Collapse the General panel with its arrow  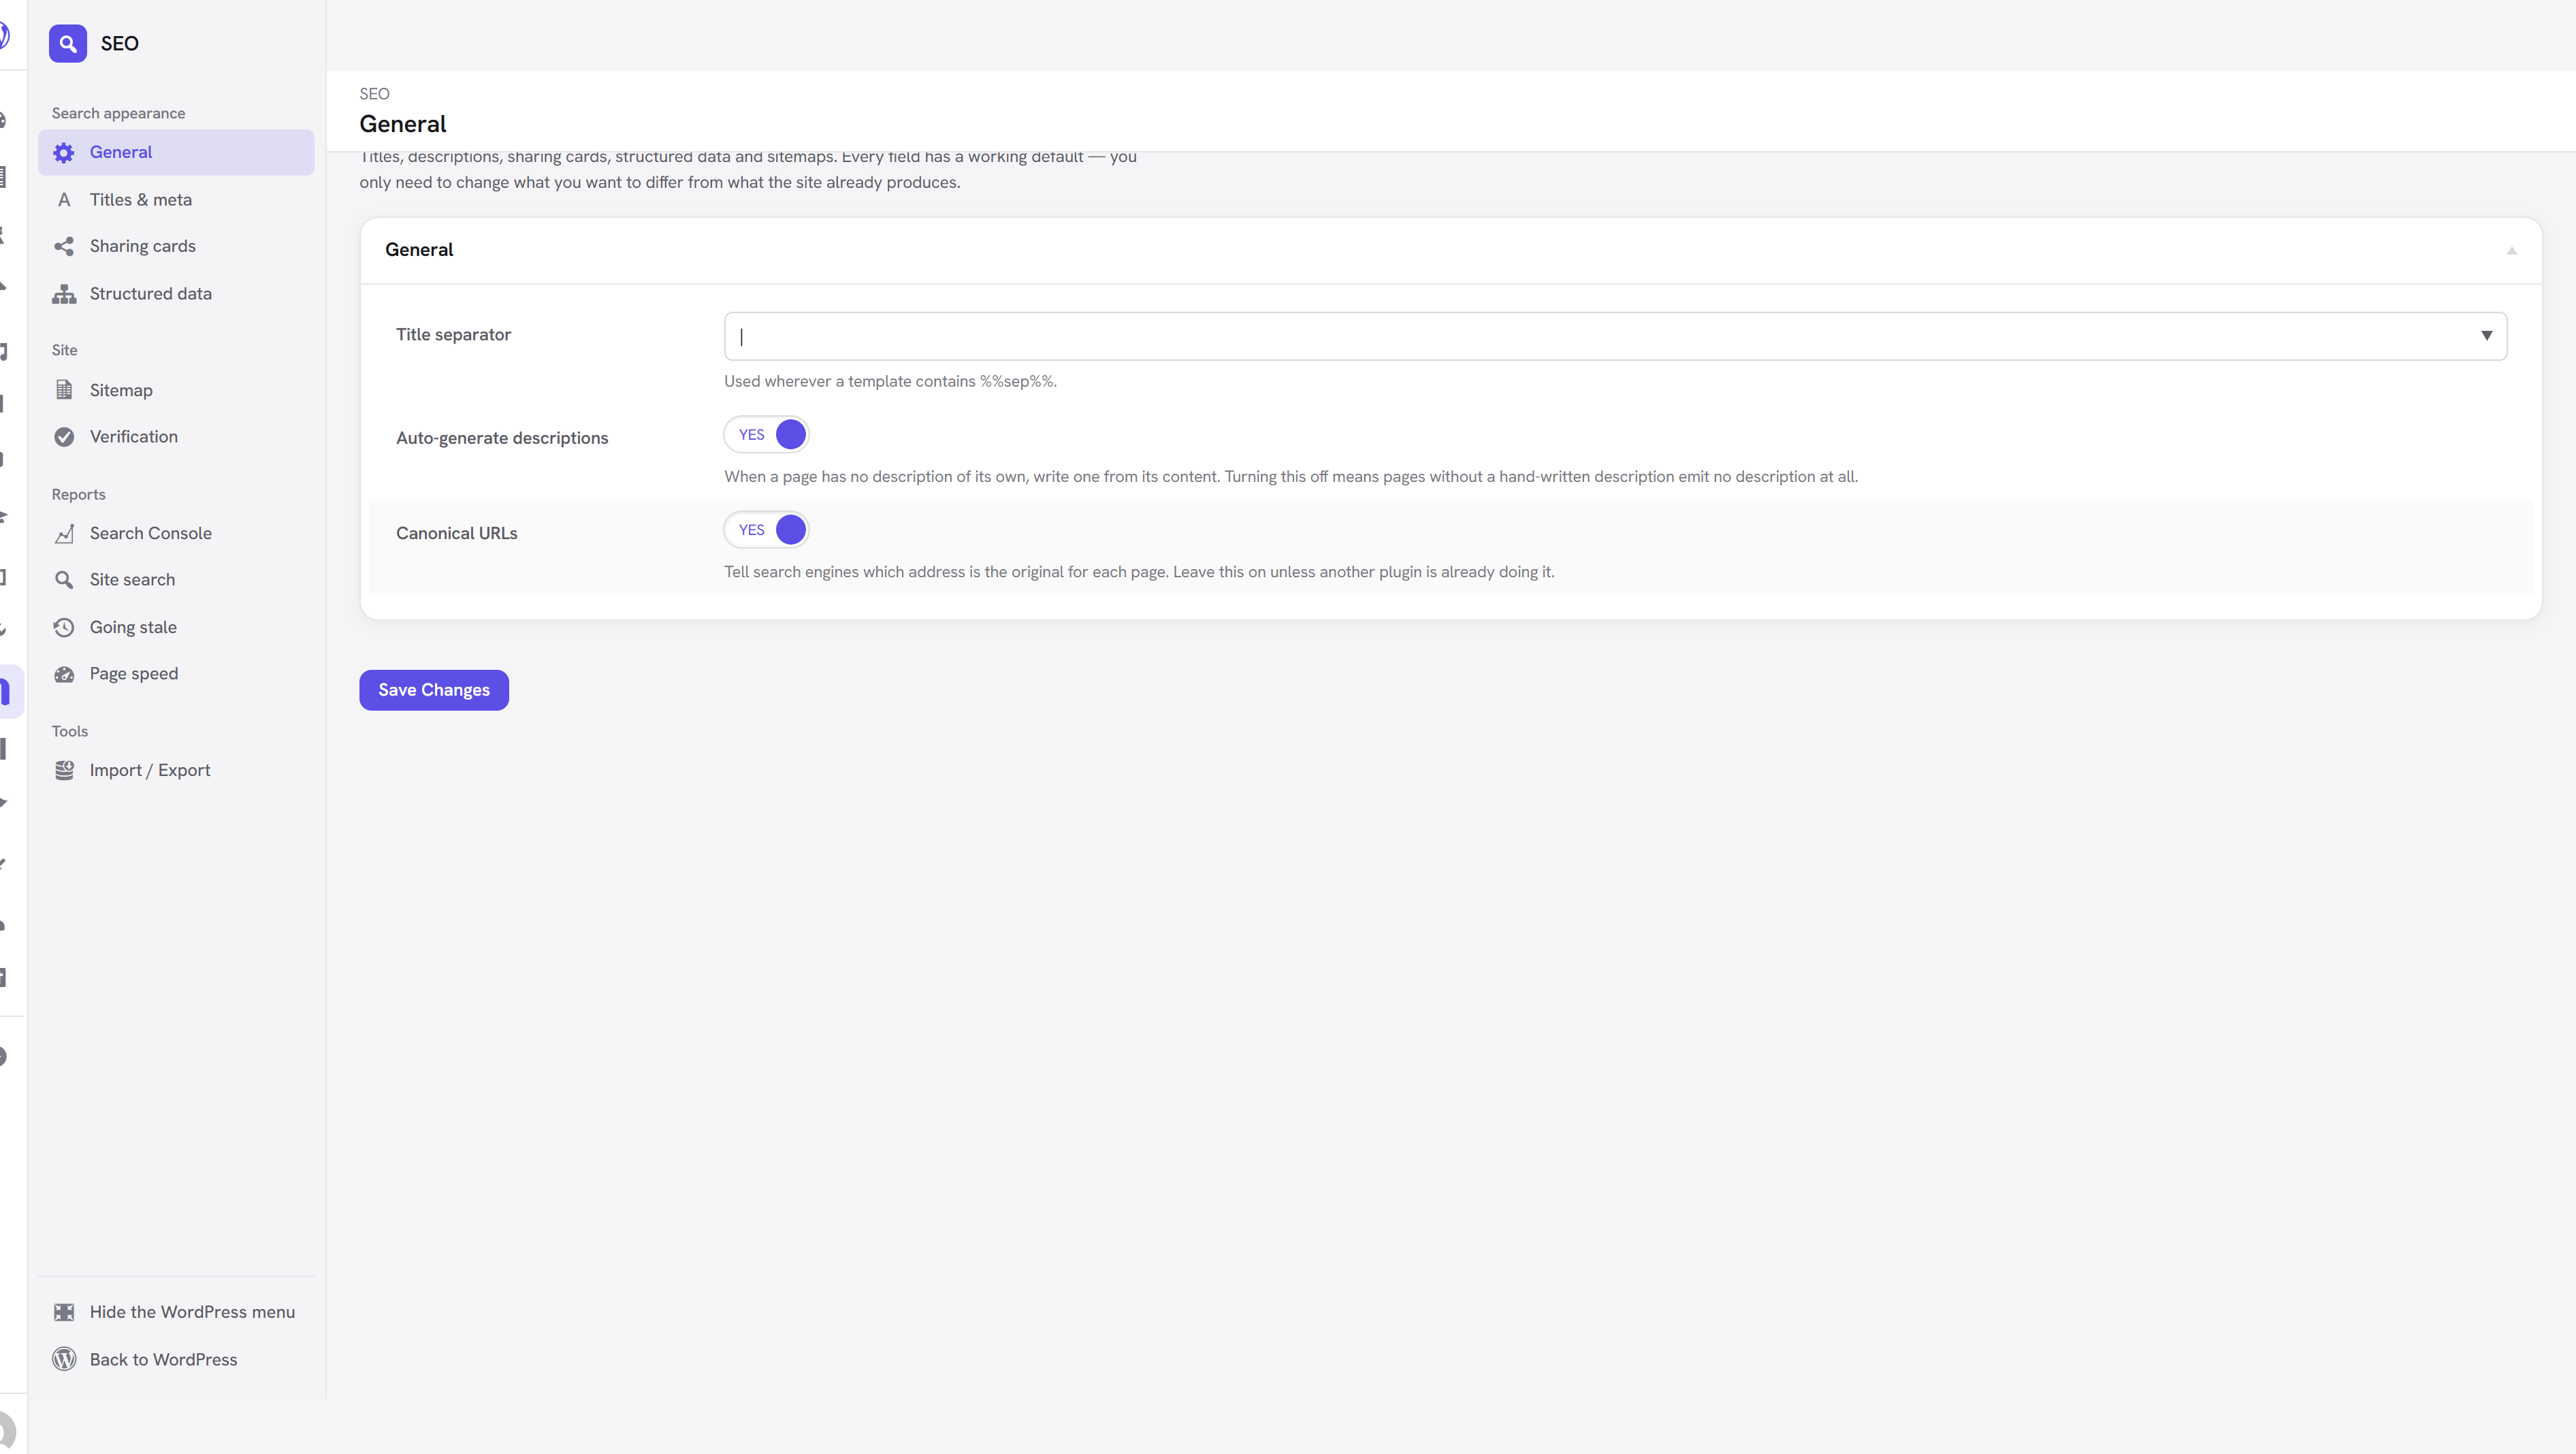pyautogui.click(x=2511, y=250)
